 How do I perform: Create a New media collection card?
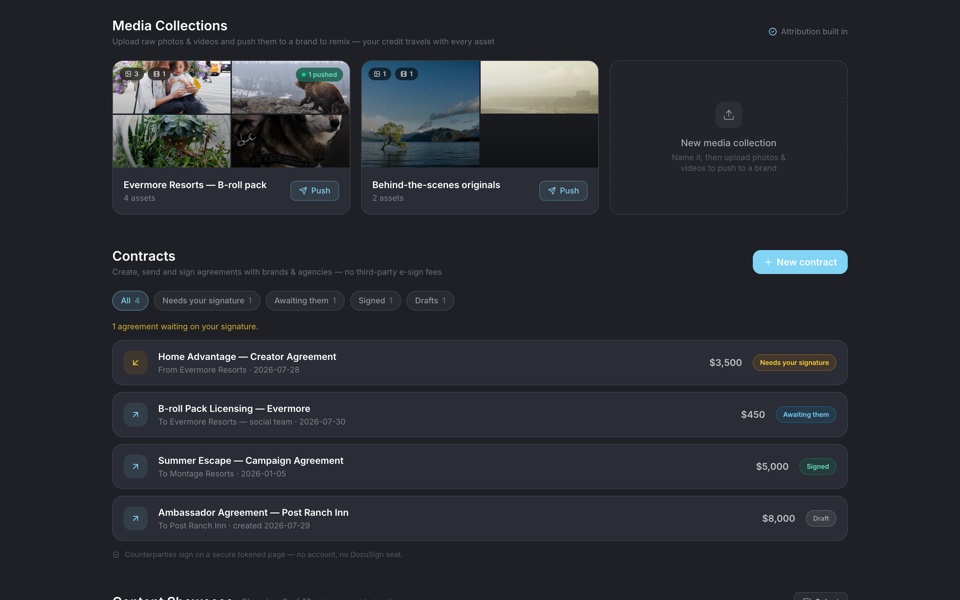729,138
